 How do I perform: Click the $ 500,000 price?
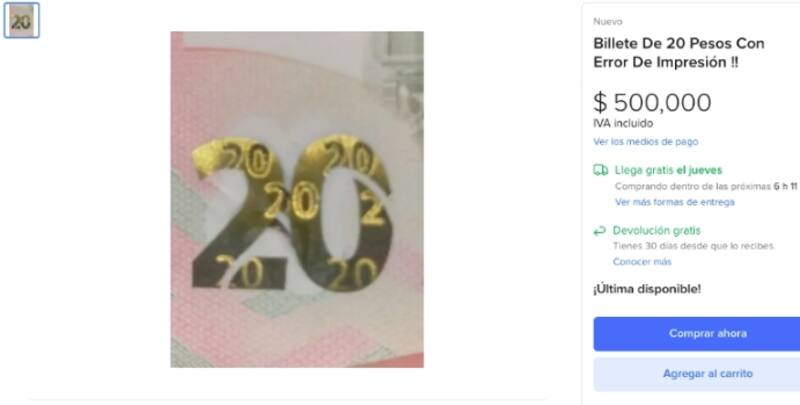click(652, 103)
